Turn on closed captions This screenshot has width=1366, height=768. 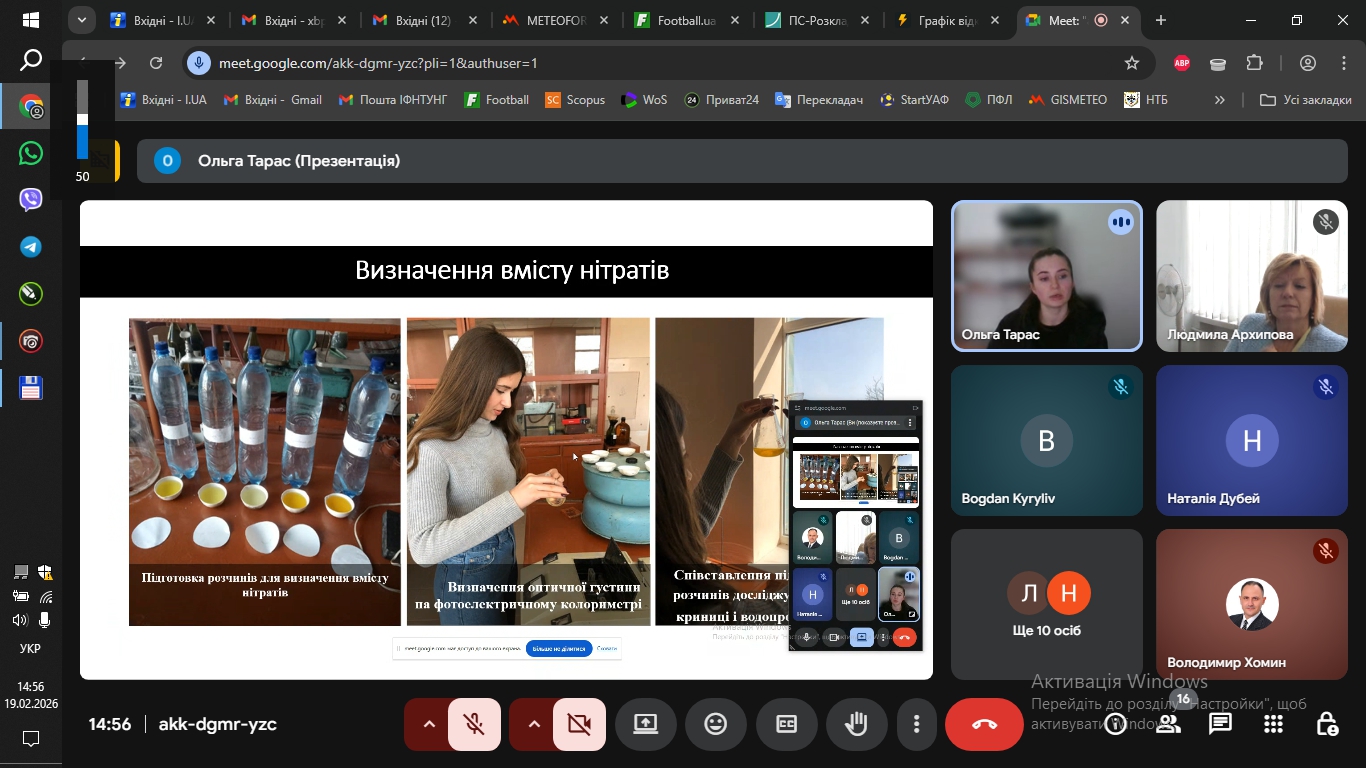[x=786, y=723]
